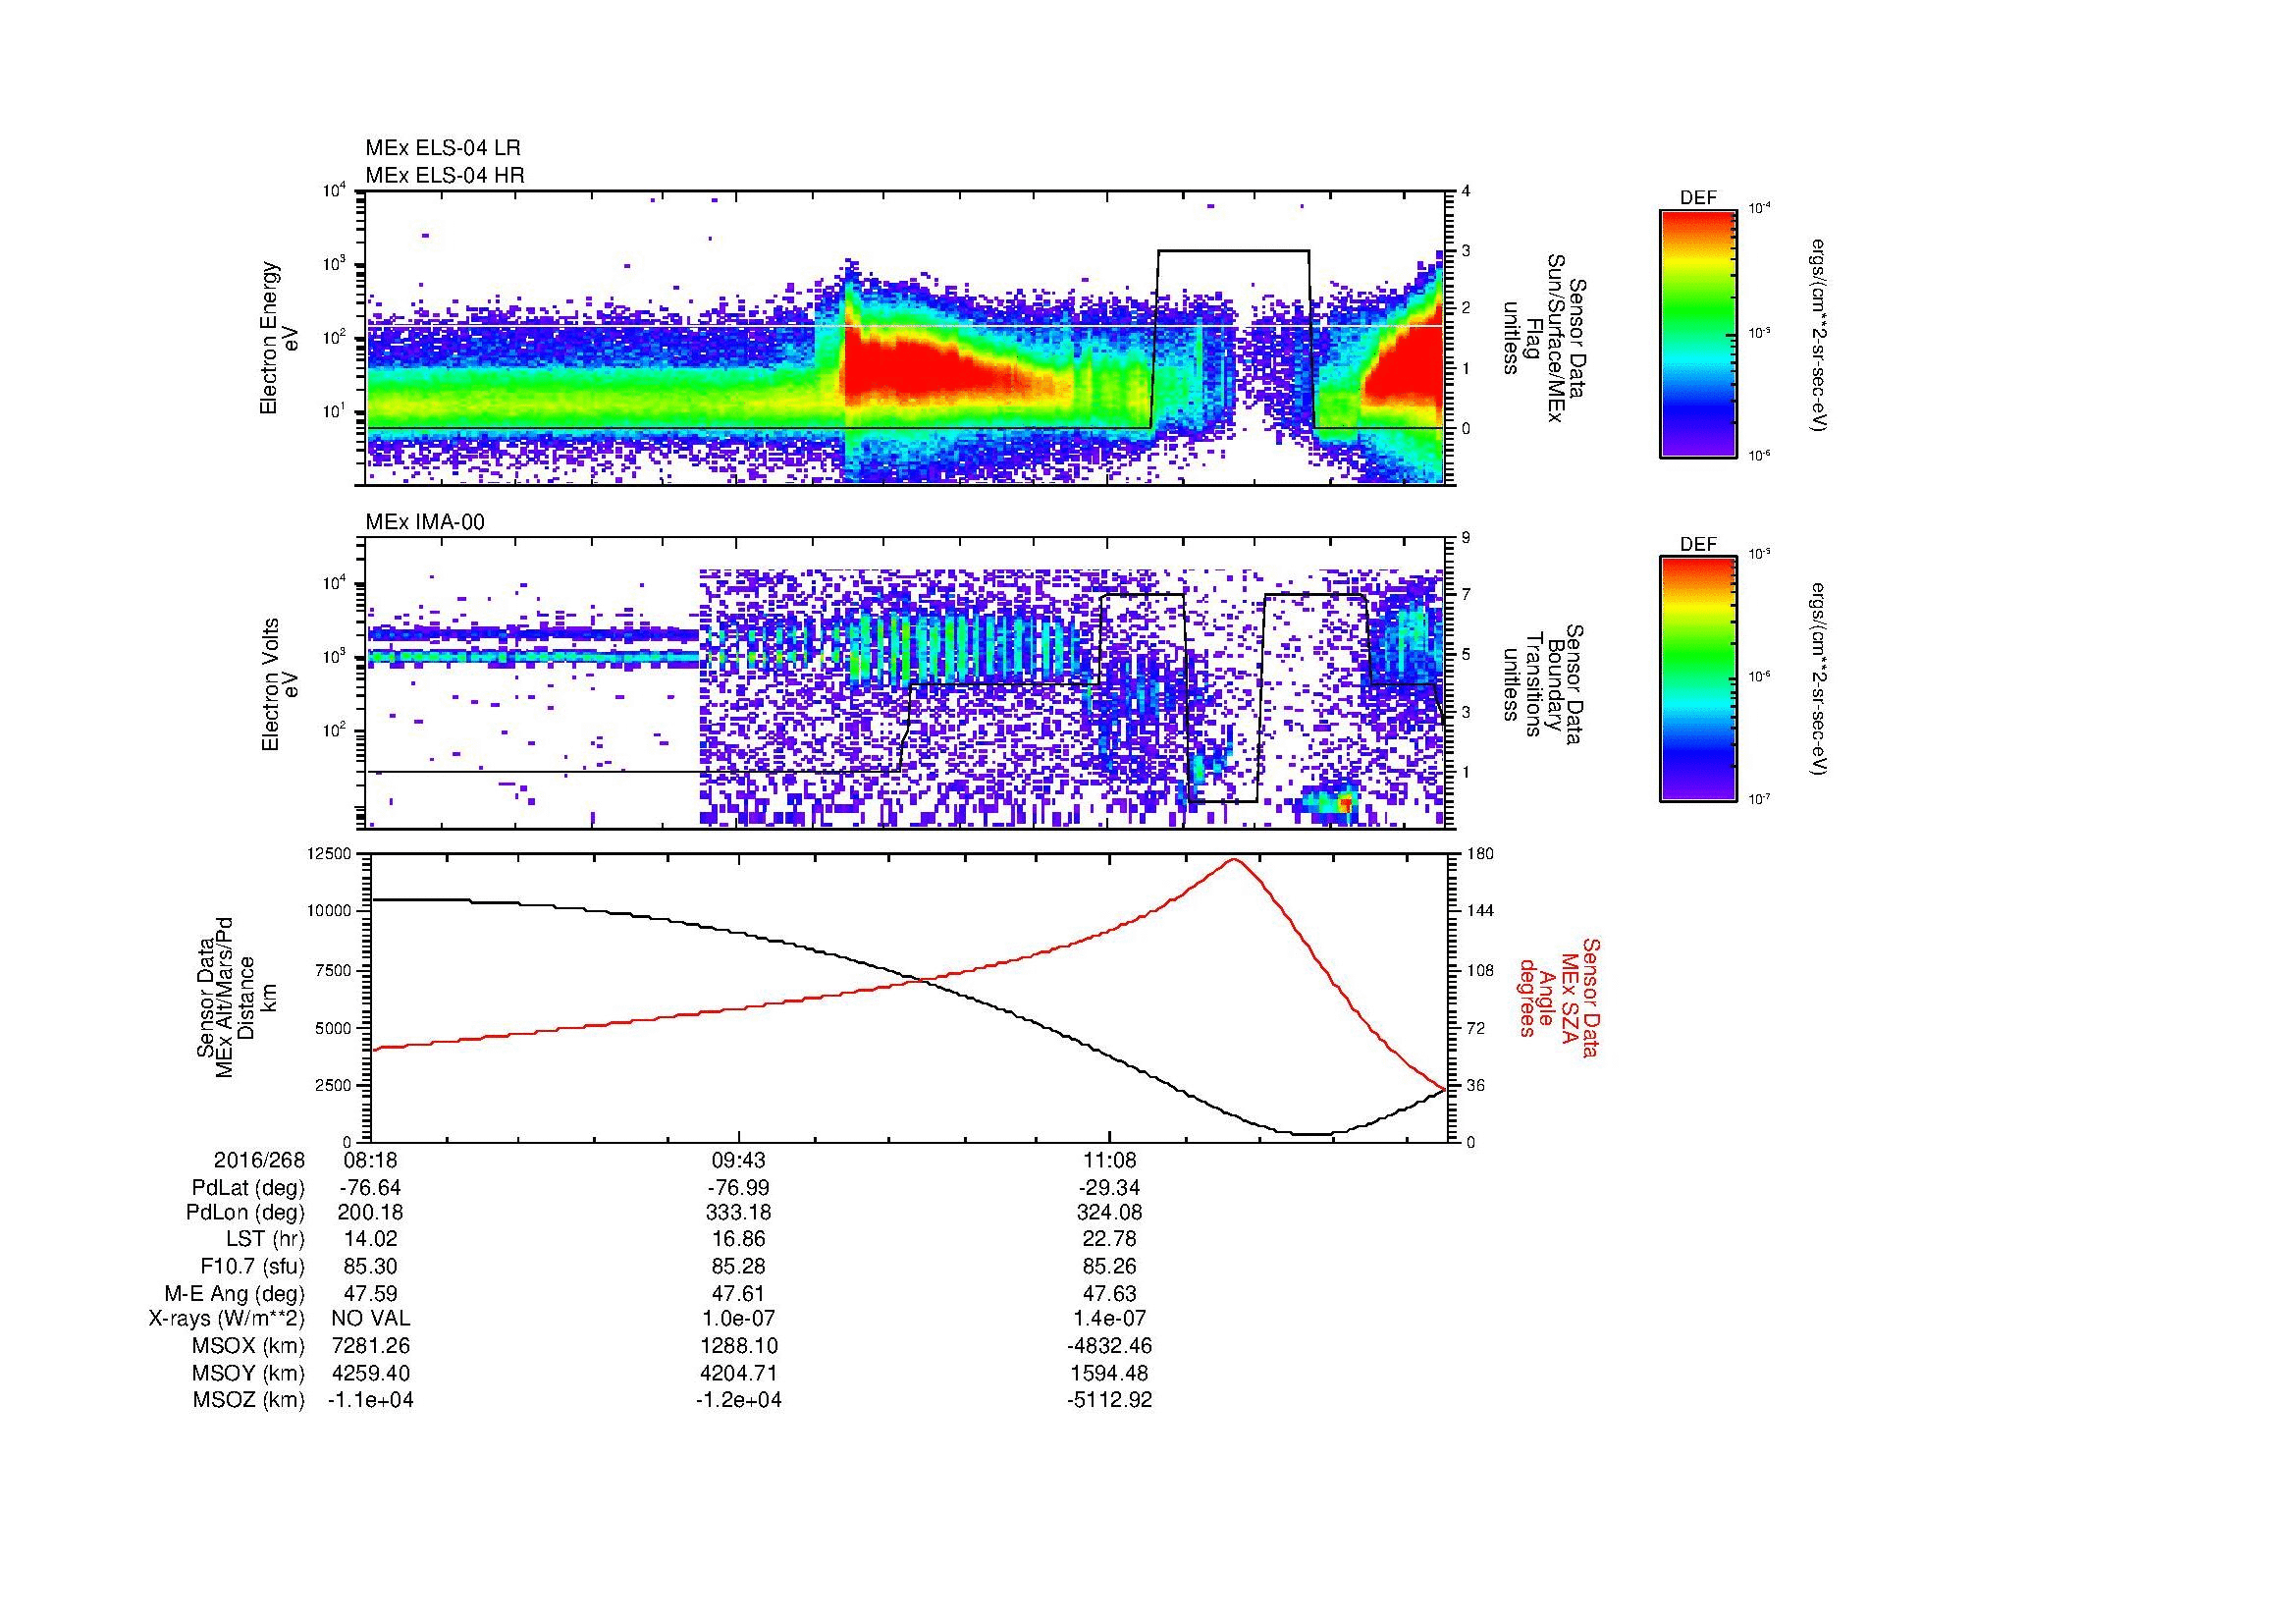This screenshot has height=1623, width=2296.
Task: Click the 'MEx Alt/Mars/Pd Distance km' axis label
Action: click(235, 1000)
